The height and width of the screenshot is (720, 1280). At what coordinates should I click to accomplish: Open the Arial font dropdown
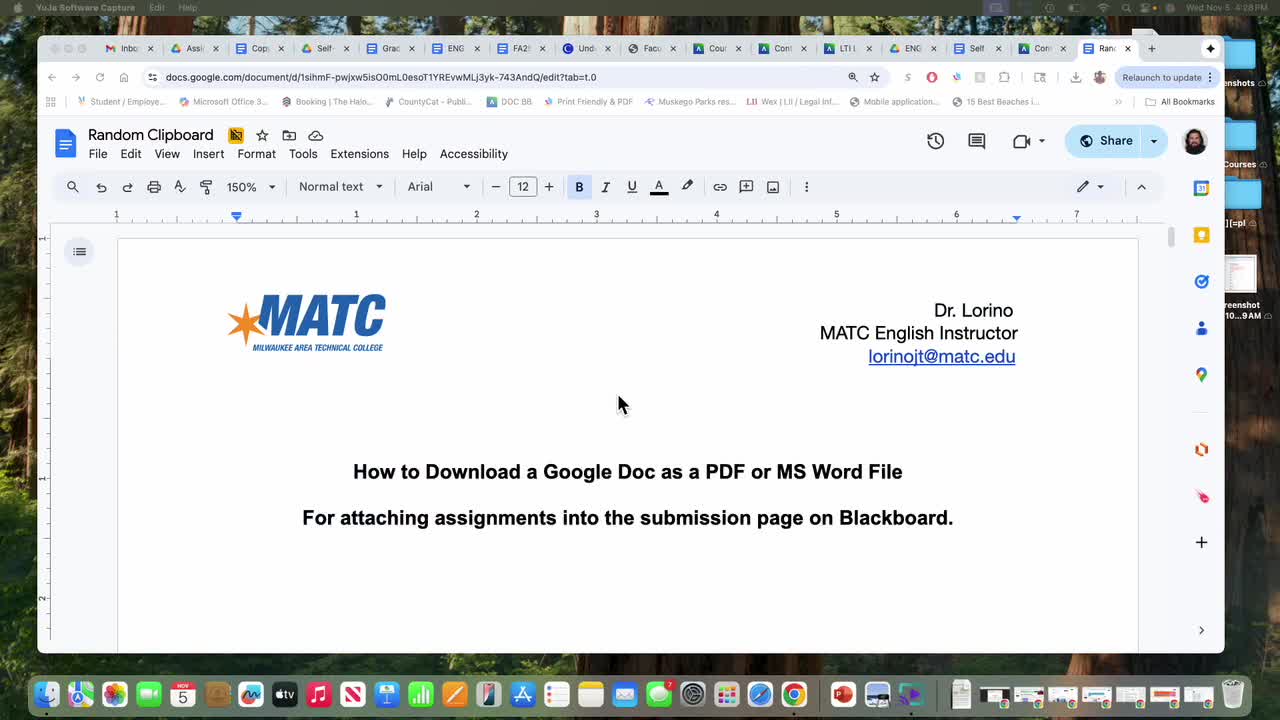click(x=439, y=187)
